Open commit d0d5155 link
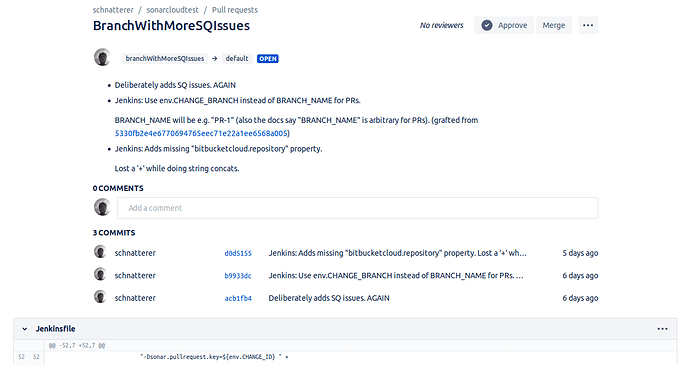 coord(238,253)
